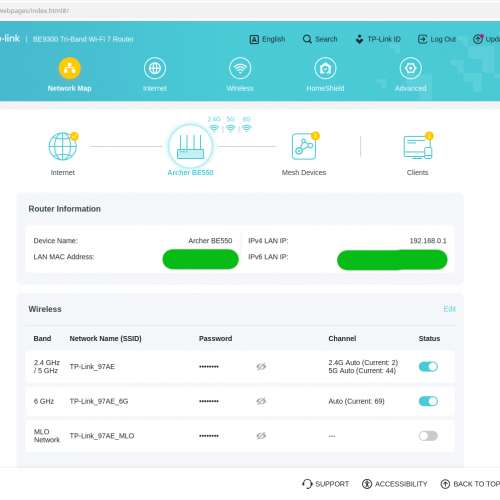Click Edit in the Wireless section
Viewport: 500px width, 500px height.
449,309
